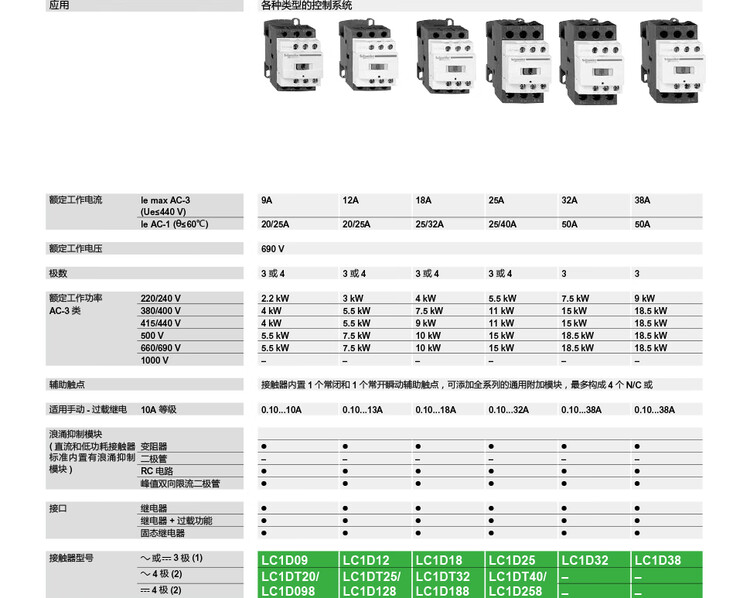This screenshot has height=598, width=750.
Task: Click the LC1D128 model text
Action: [x=369, y=591]
